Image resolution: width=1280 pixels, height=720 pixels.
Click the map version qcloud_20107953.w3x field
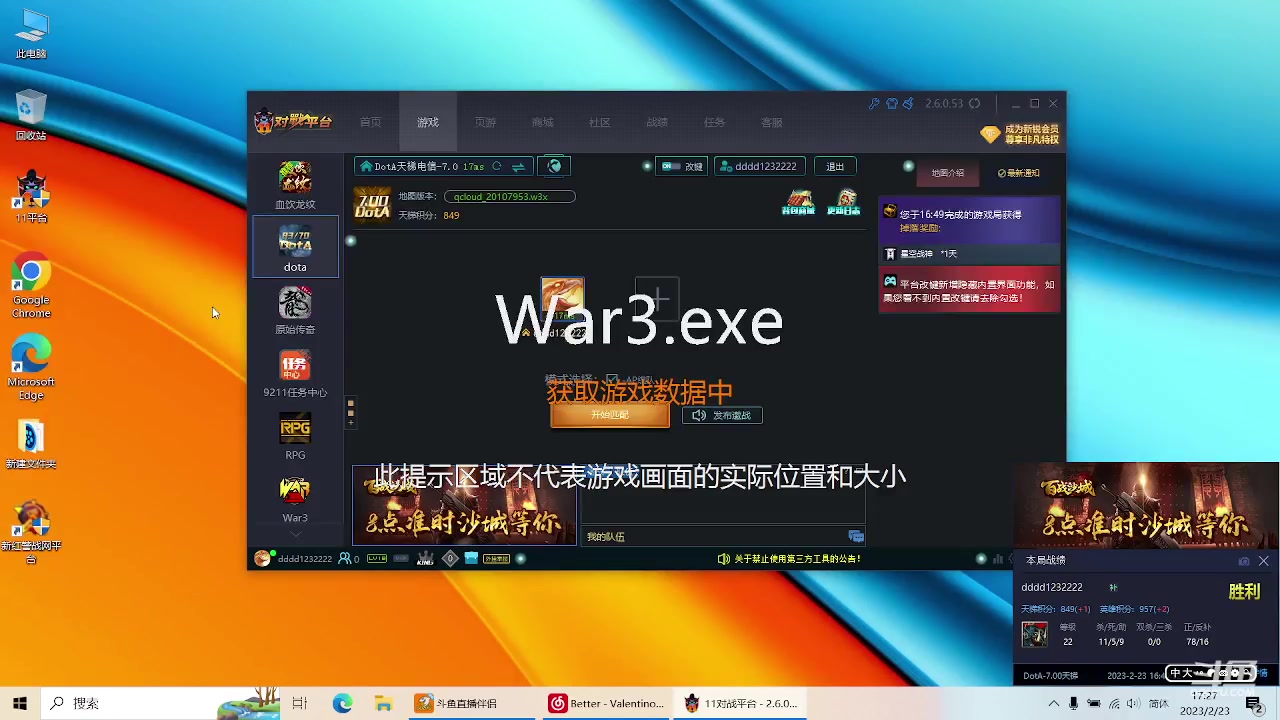coord(510,197)
